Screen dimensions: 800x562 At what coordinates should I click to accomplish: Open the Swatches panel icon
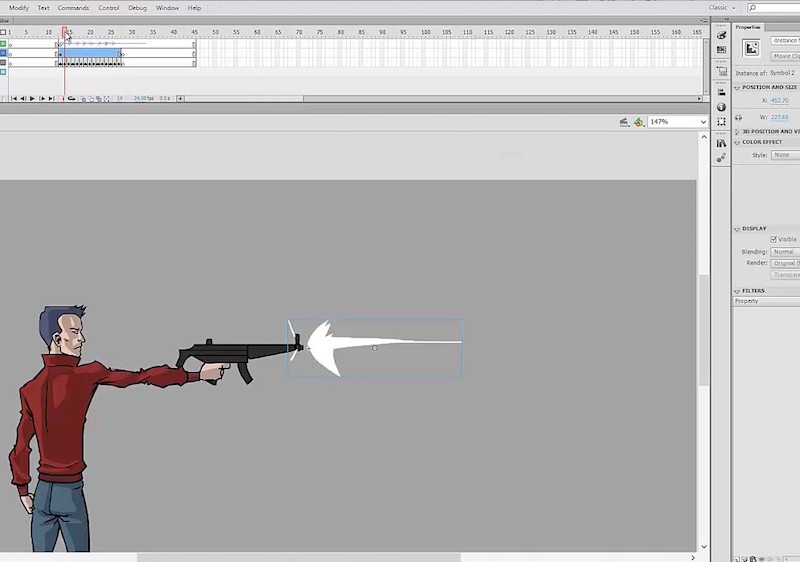(x=721, y=50)
